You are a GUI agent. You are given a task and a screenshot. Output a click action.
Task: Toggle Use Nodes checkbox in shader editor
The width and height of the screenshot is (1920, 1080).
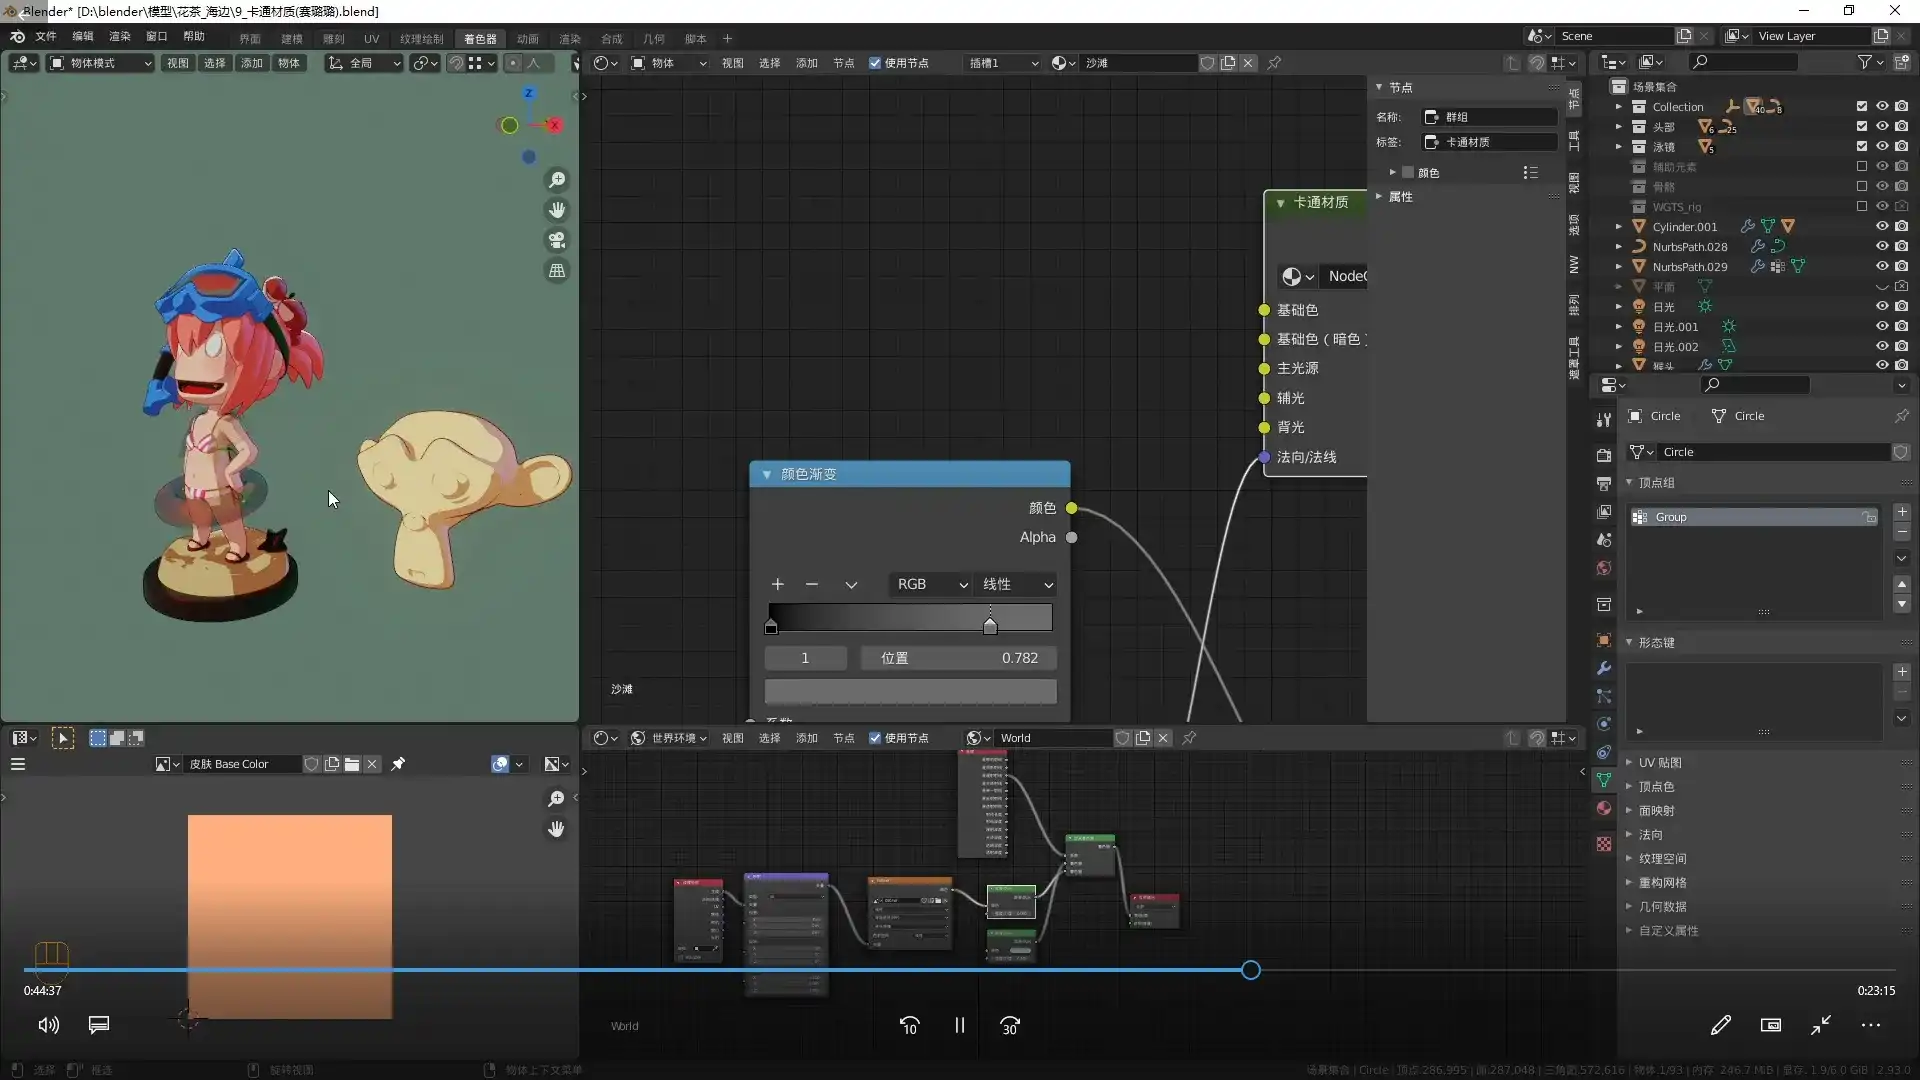[875, 63]
